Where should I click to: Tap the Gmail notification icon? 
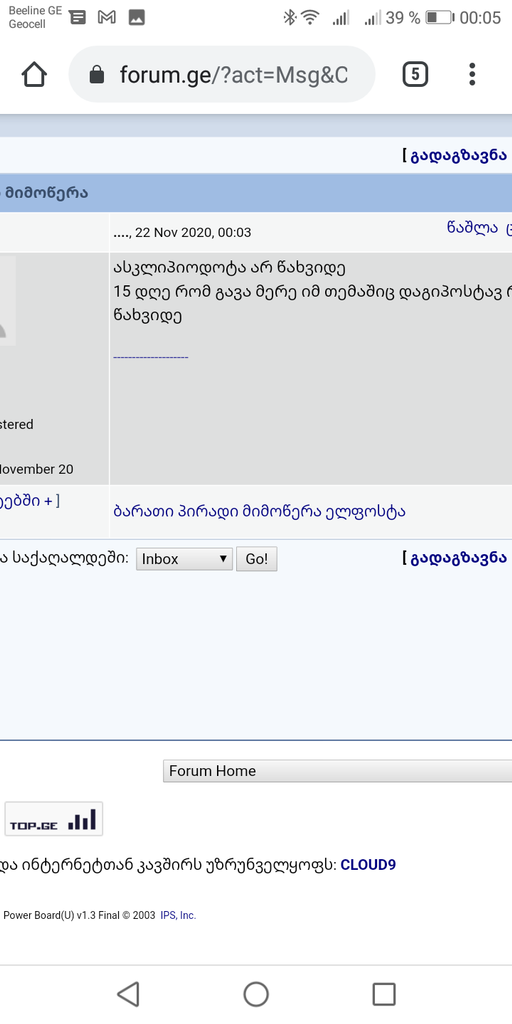pos(107,18)
